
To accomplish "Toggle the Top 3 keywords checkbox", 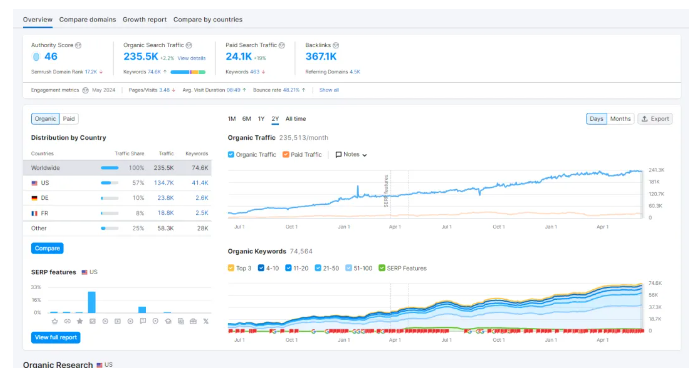I will [x=231, y=268].
